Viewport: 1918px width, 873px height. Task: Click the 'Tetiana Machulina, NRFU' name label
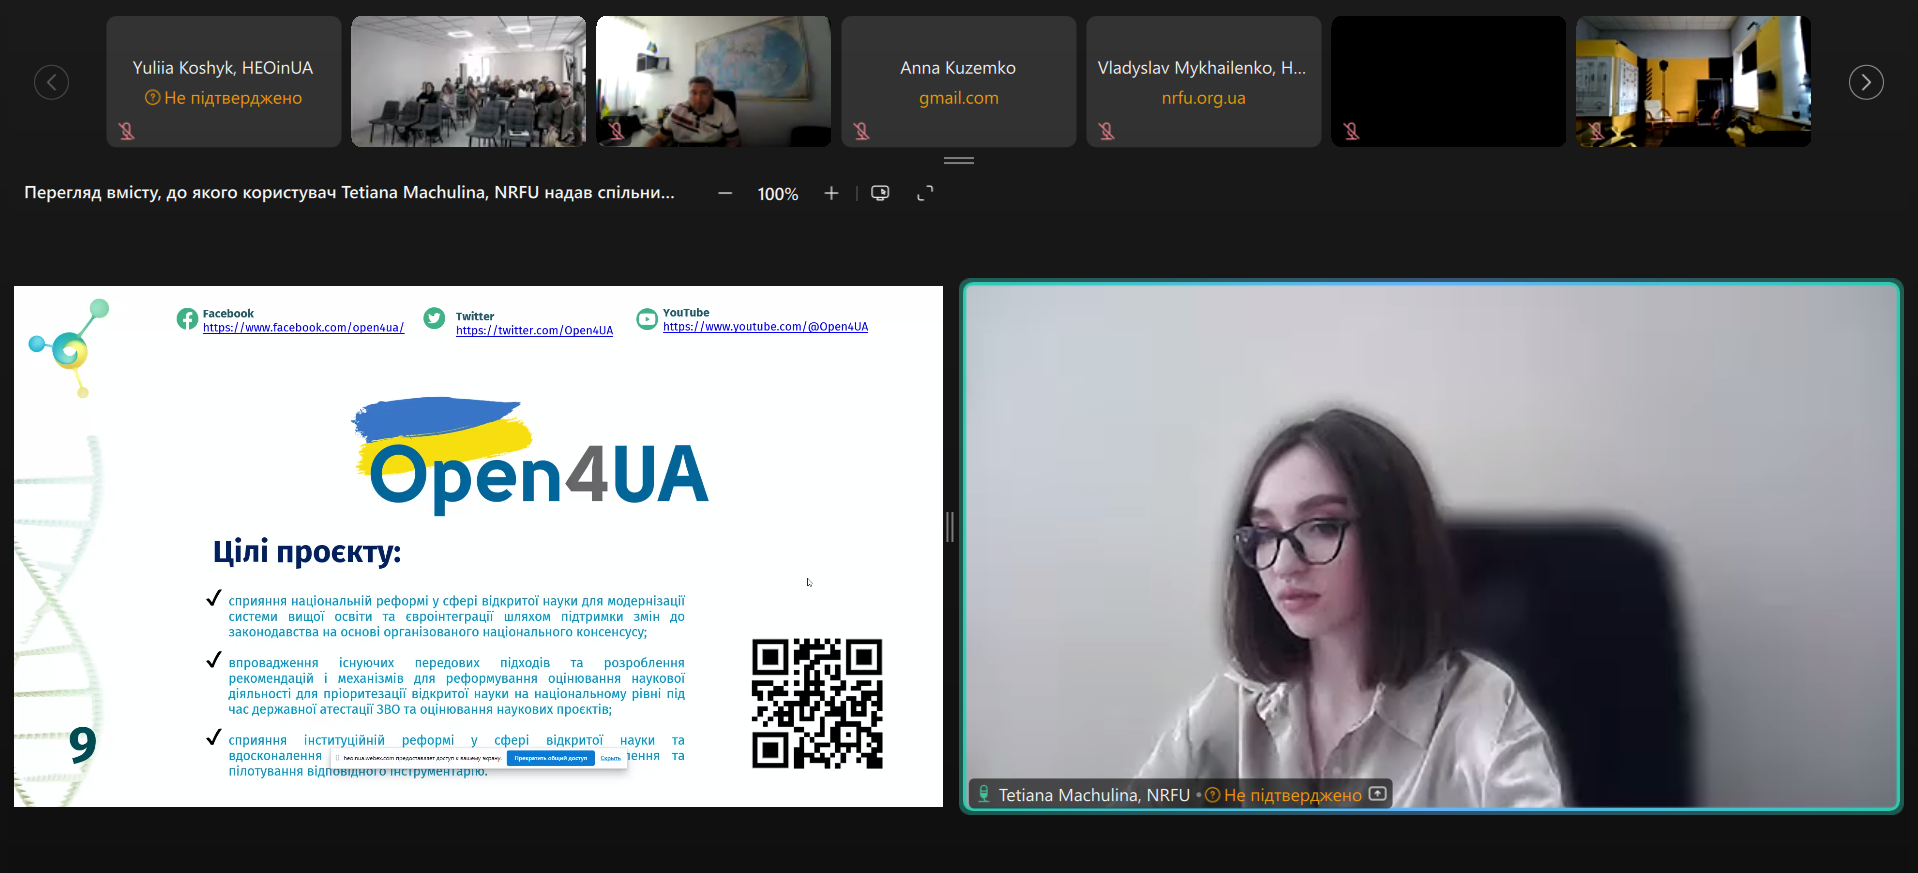coord(1094,795)
